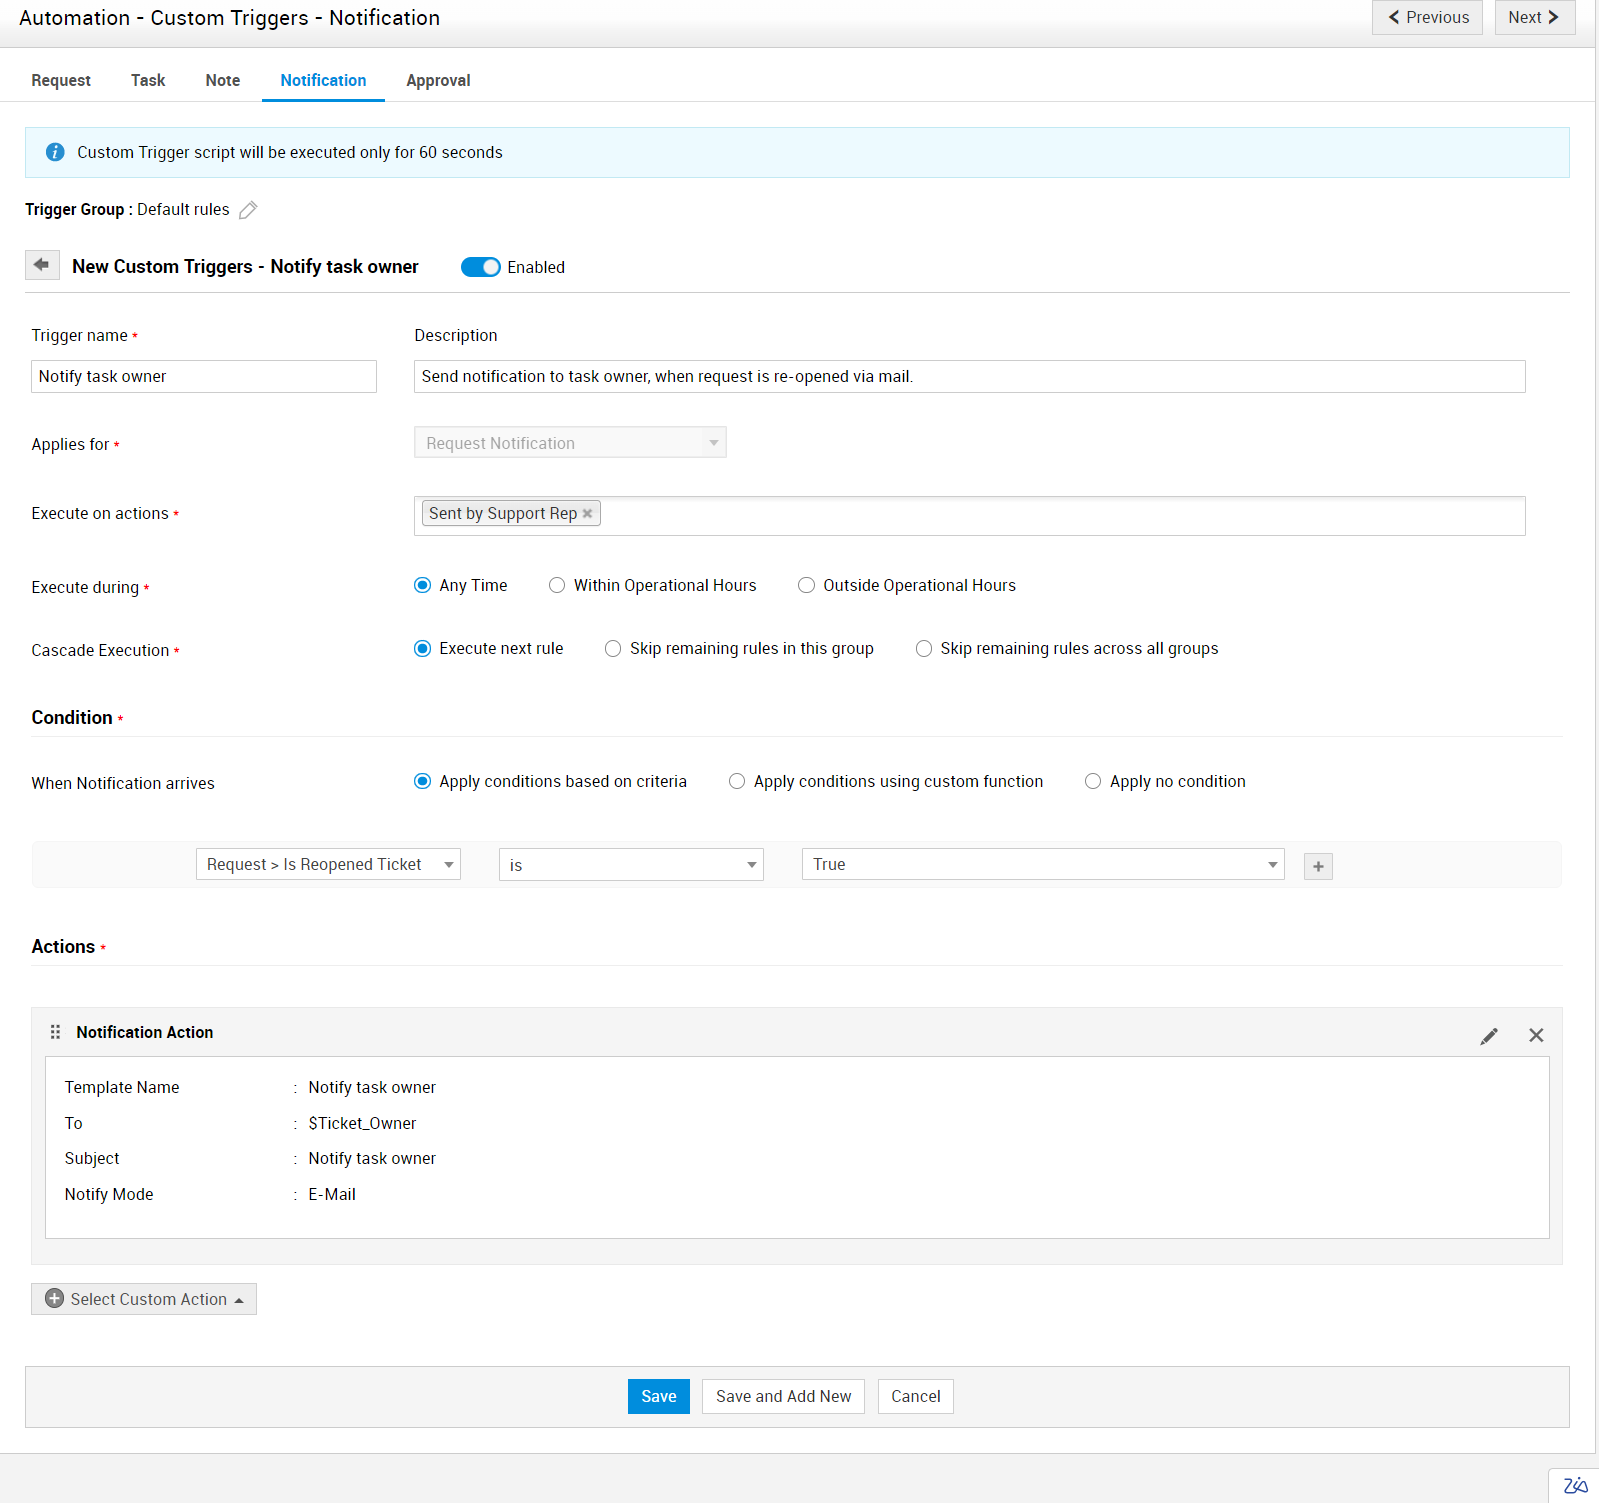Open the Zia assistant icon
Screen dimensions: 1599x1503
click(x=1575, y=1485)
